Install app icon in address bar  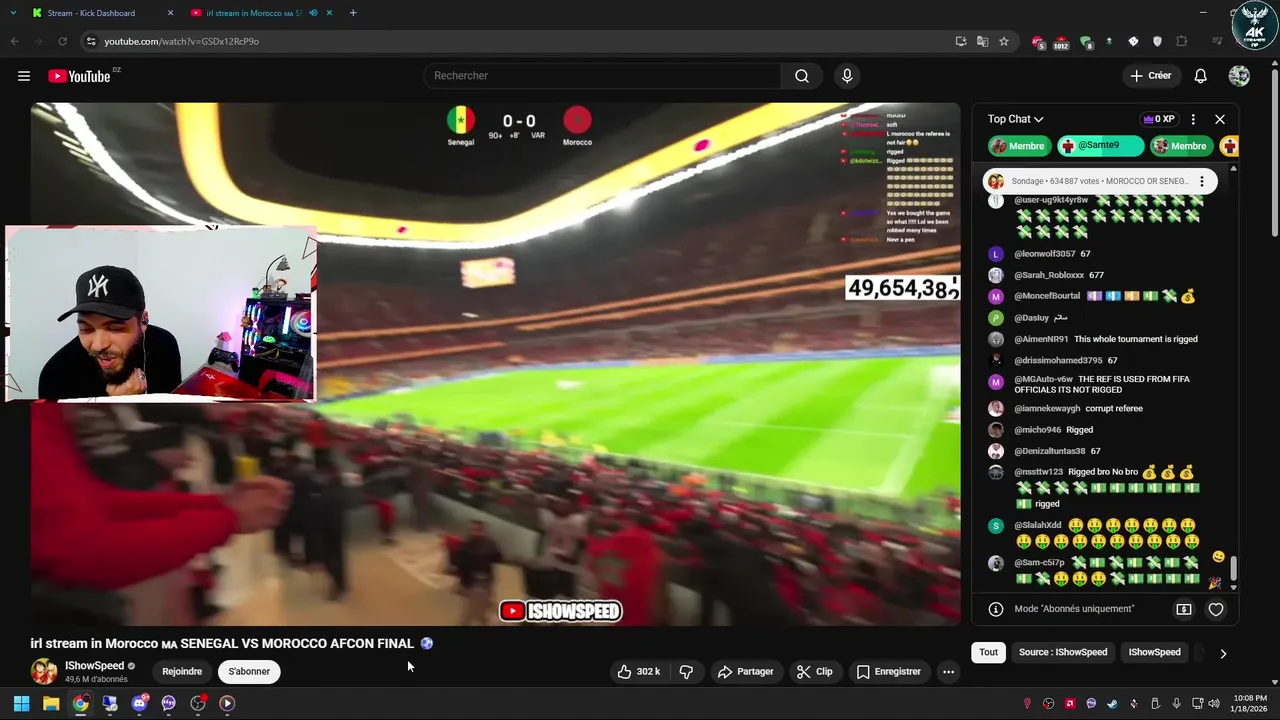[x=961, y=41]
